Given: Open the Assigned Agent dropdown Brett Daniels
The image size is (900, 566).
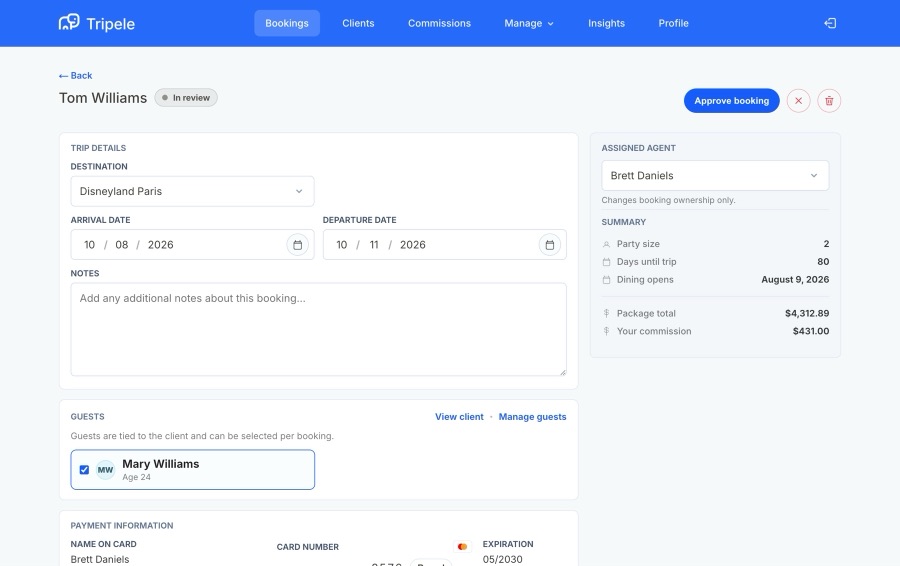Looking at the screenshot, I should click(715, 175).
